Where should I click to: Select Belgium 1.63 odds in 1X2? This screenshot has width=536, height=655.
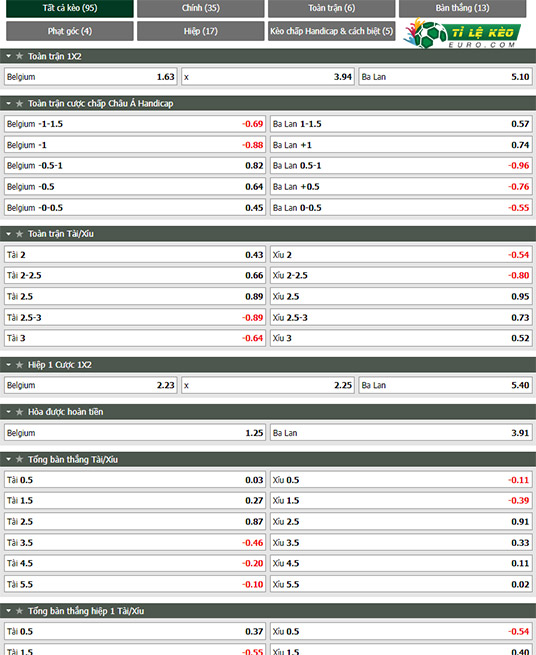(91, 77)
